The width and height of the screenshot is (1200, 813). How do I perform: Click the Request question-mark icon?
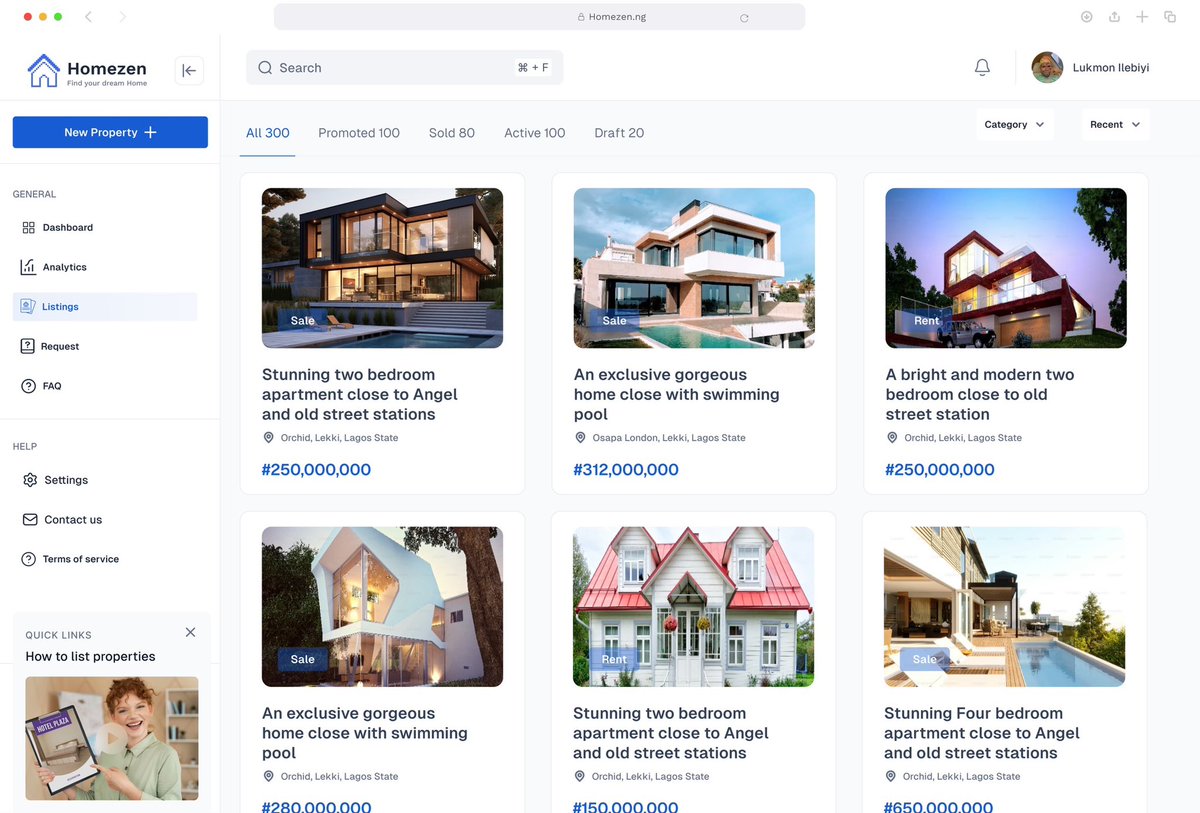click(27, 346)
